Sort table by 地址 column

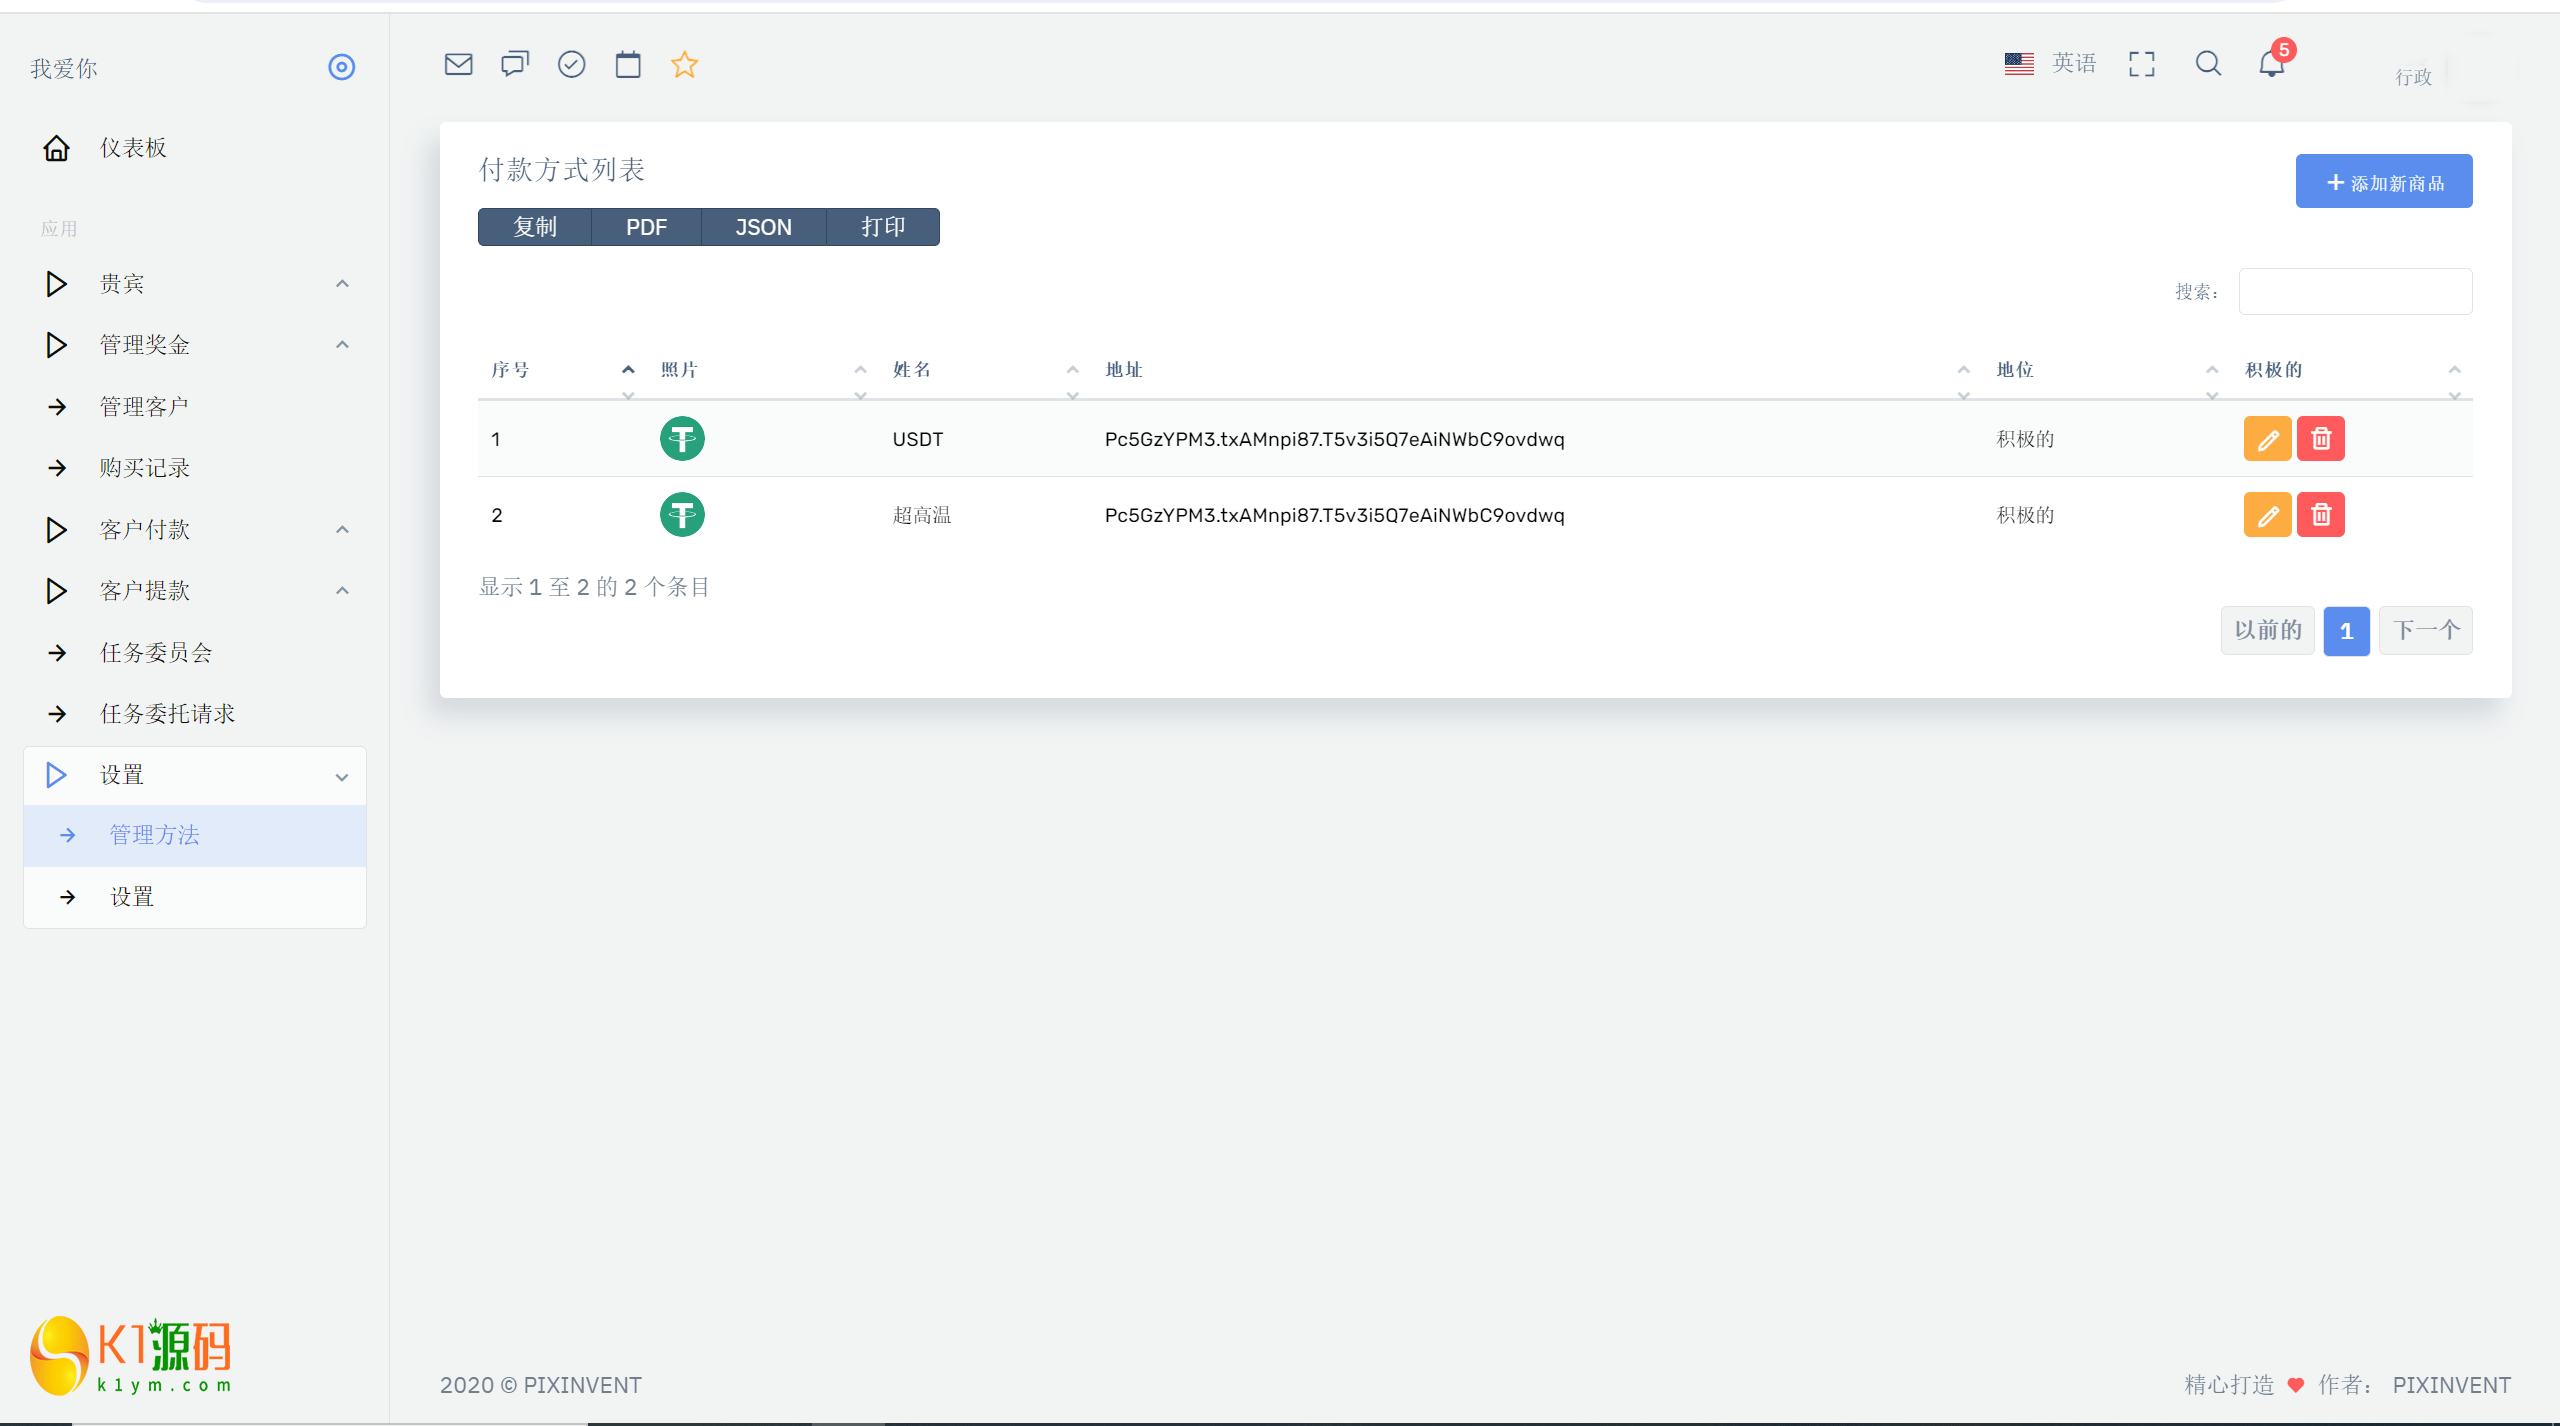tap(1538, 370)
